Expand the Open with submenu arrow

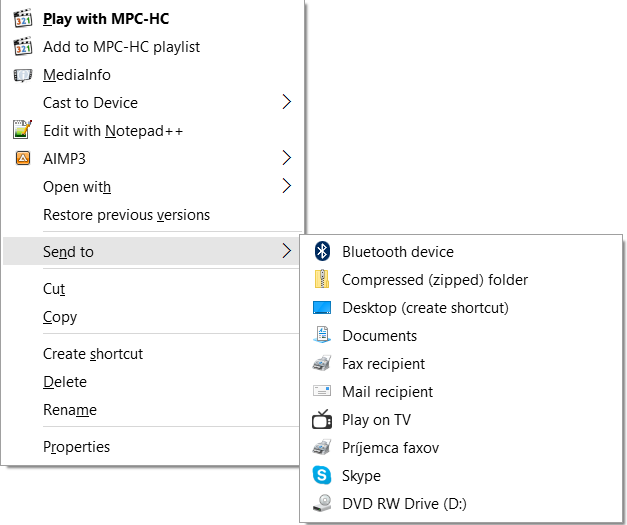(x=287, y=186)
